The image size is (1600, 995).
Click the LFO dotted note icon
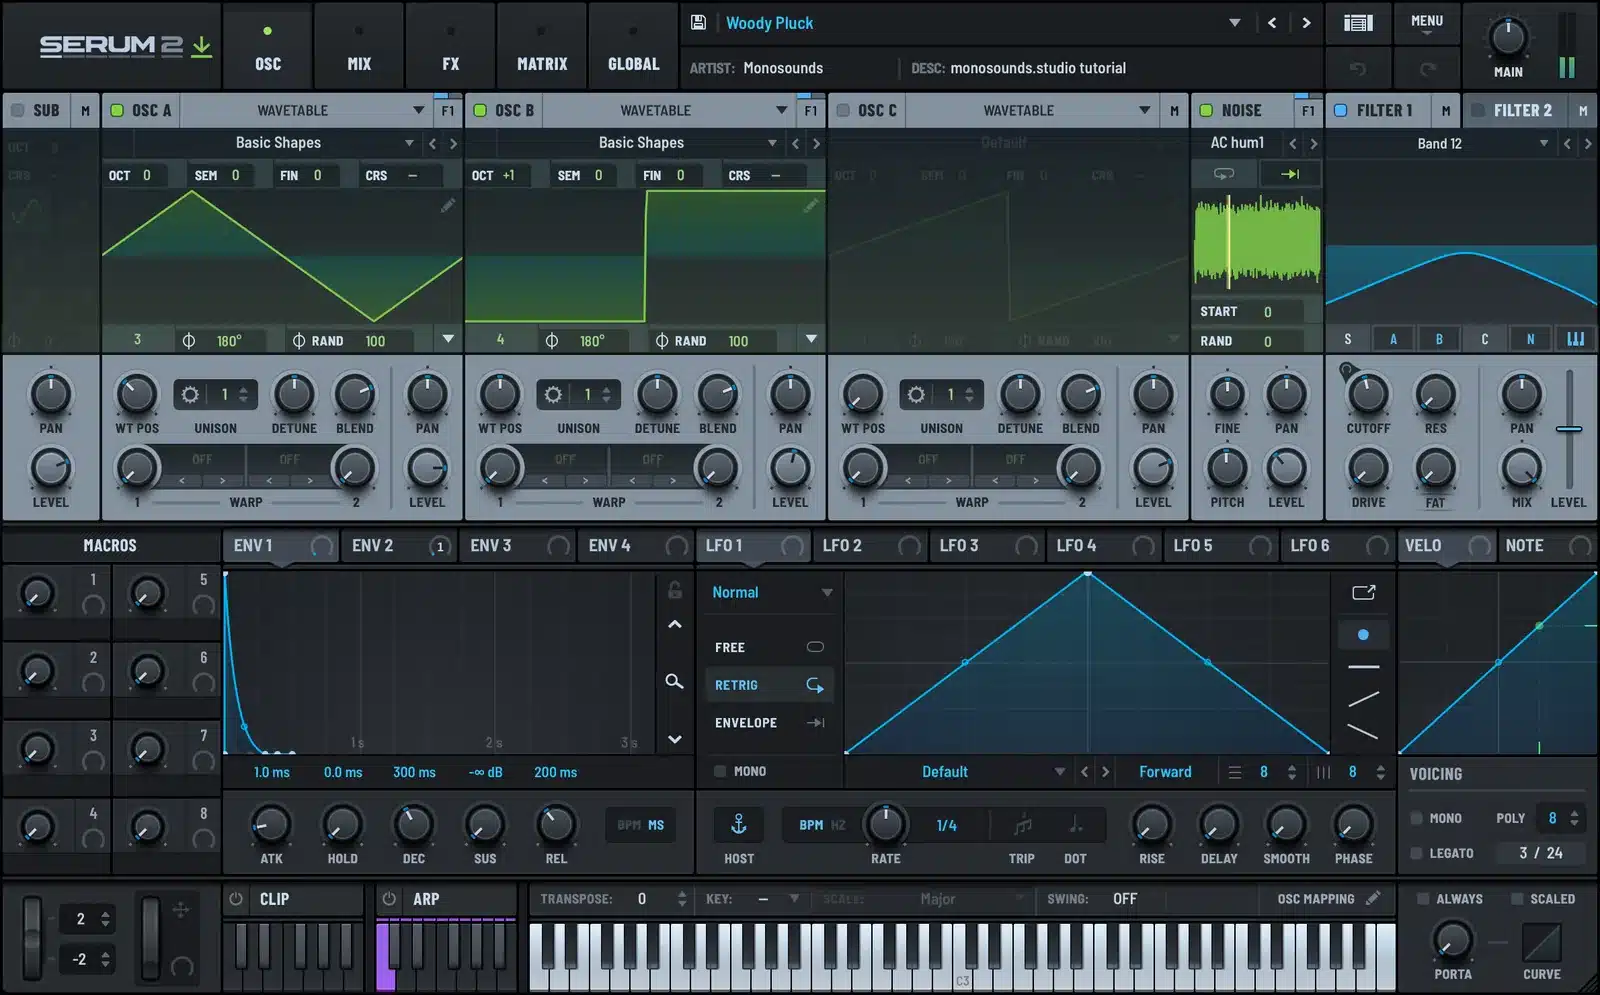1075,825
